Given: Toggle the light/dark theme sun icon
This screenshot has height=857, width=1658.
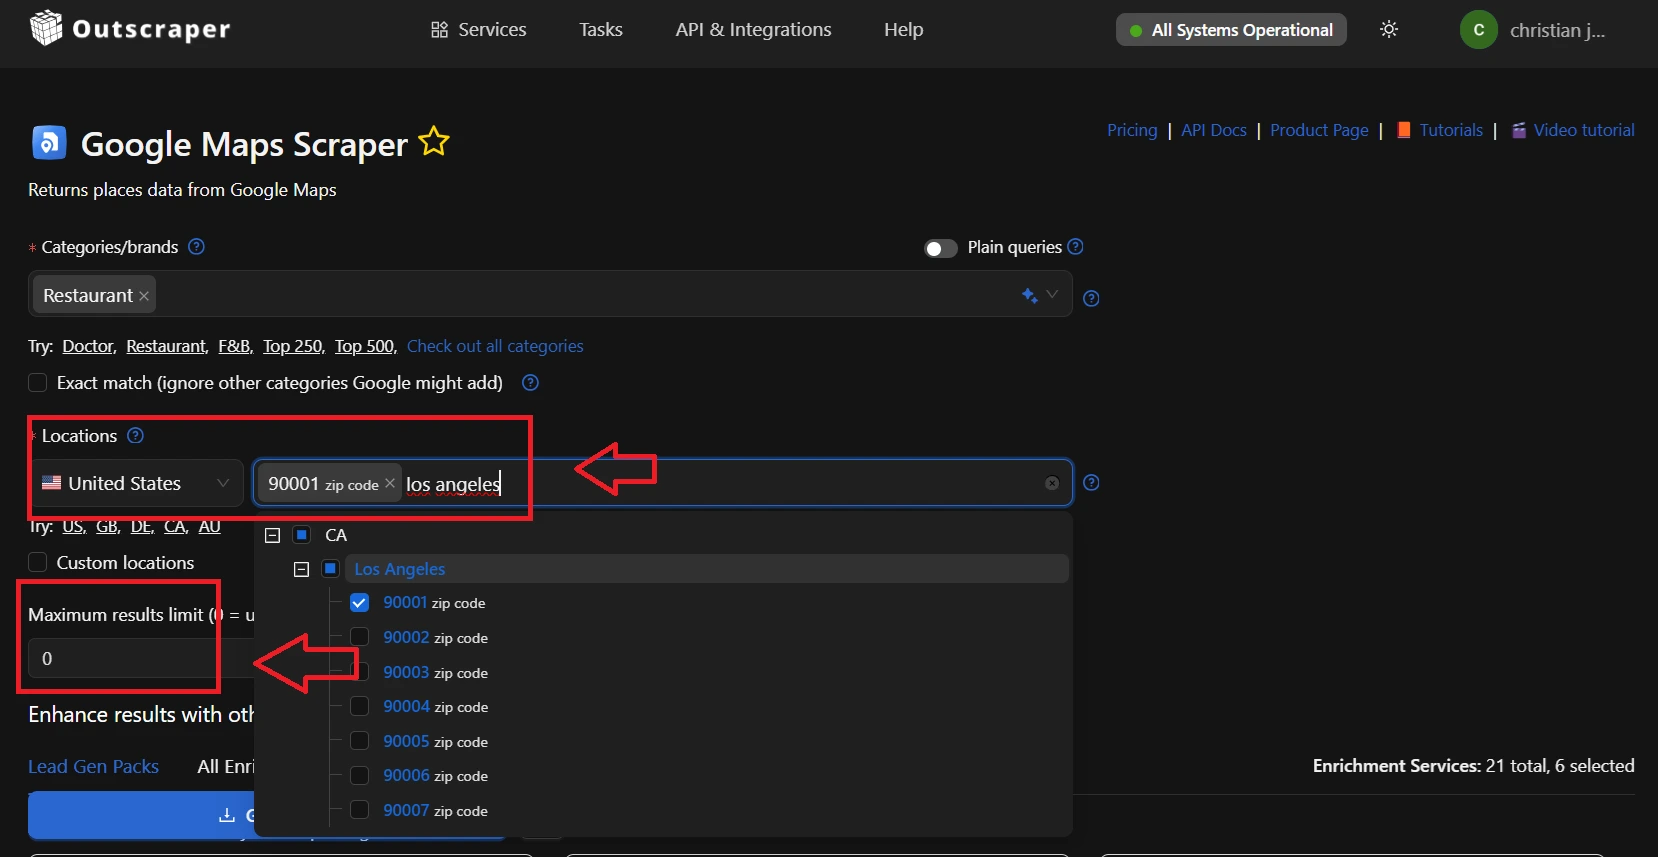Looking at the screenshot, I should [x=1389, y=30].
